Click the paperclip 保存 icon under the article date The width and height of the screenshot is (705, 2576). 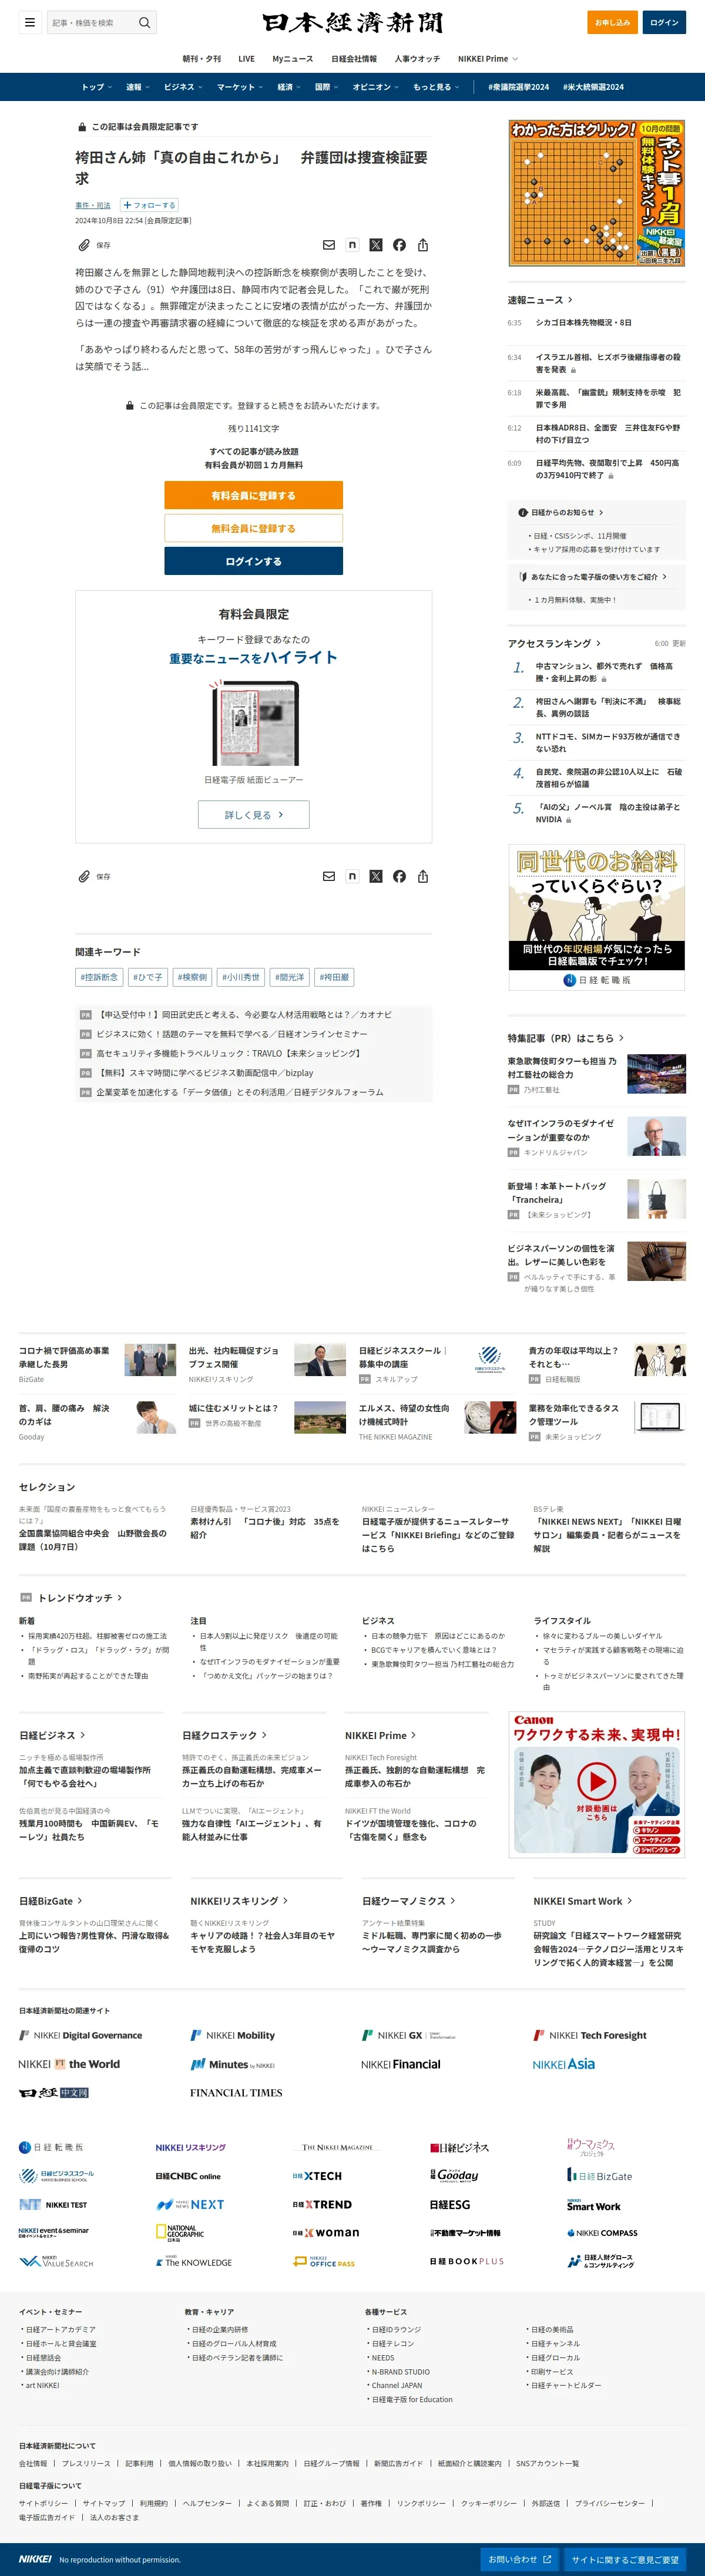tap(85, 245)
